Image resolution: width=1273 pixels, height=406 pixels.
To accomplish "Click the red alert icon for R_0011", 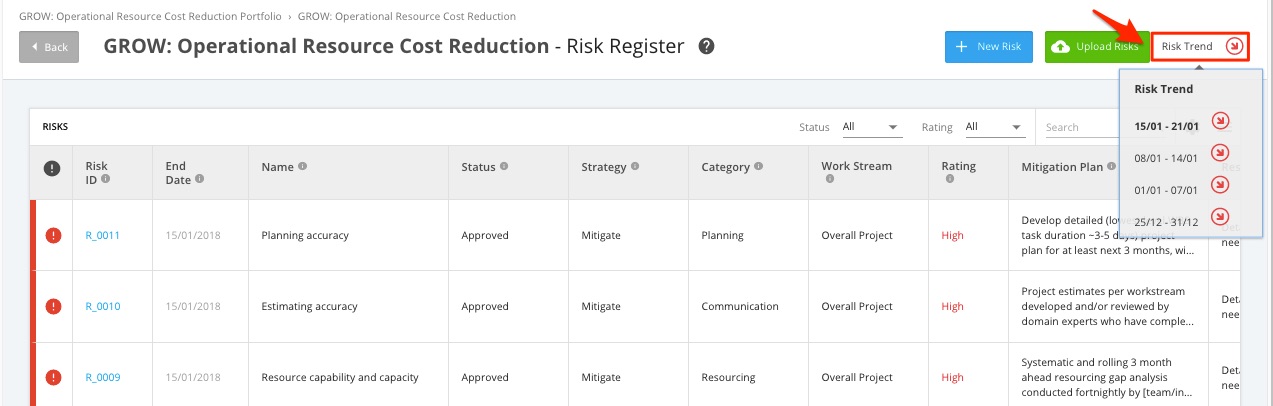I will click(53, 236).
